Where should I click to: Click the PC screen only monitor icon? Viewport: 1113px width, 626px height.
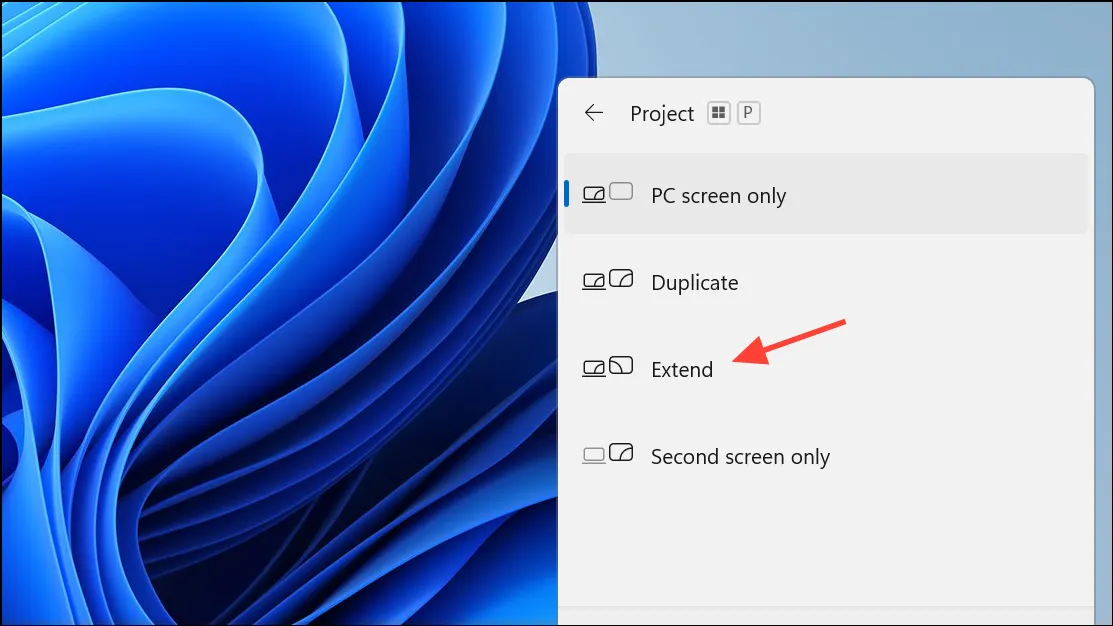coord(608,193)
